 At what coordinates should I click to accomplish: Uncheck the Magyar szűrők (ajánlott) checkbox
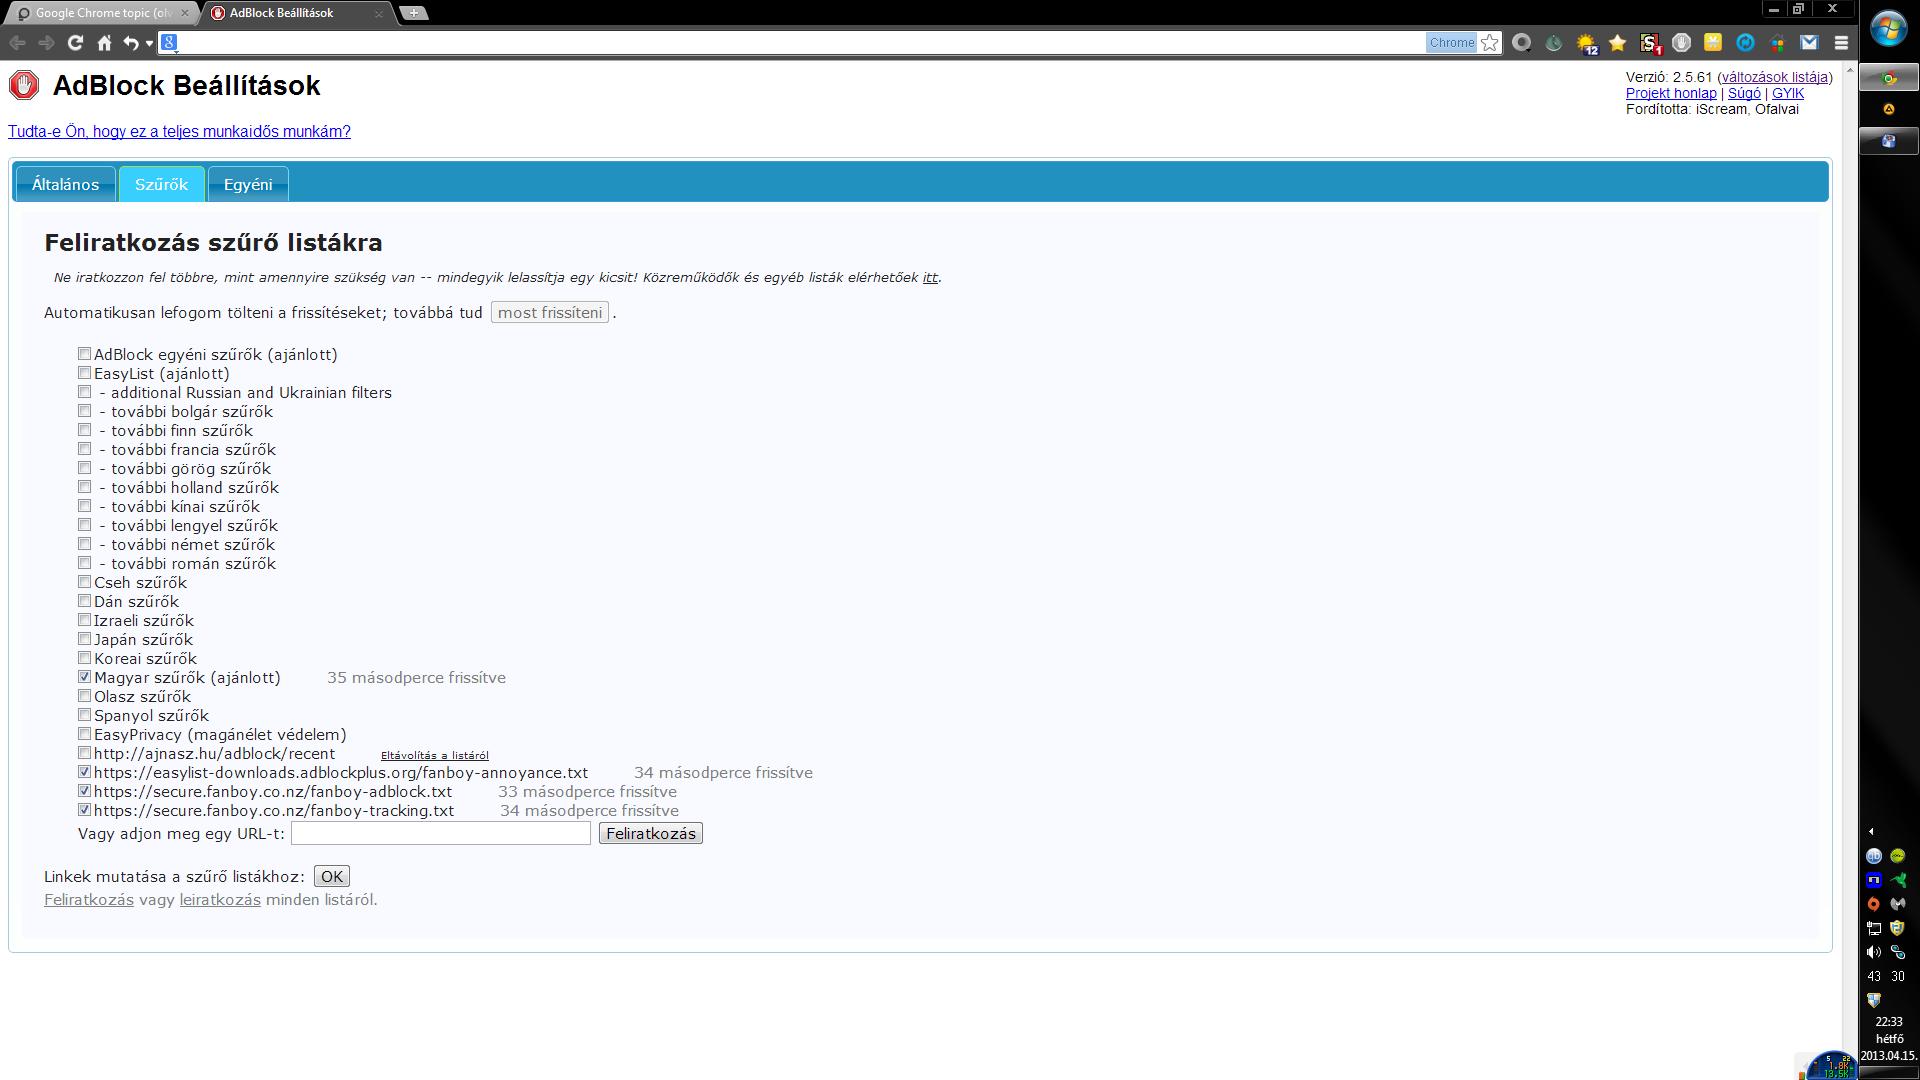pyautogui.click(x=85, y=677)
